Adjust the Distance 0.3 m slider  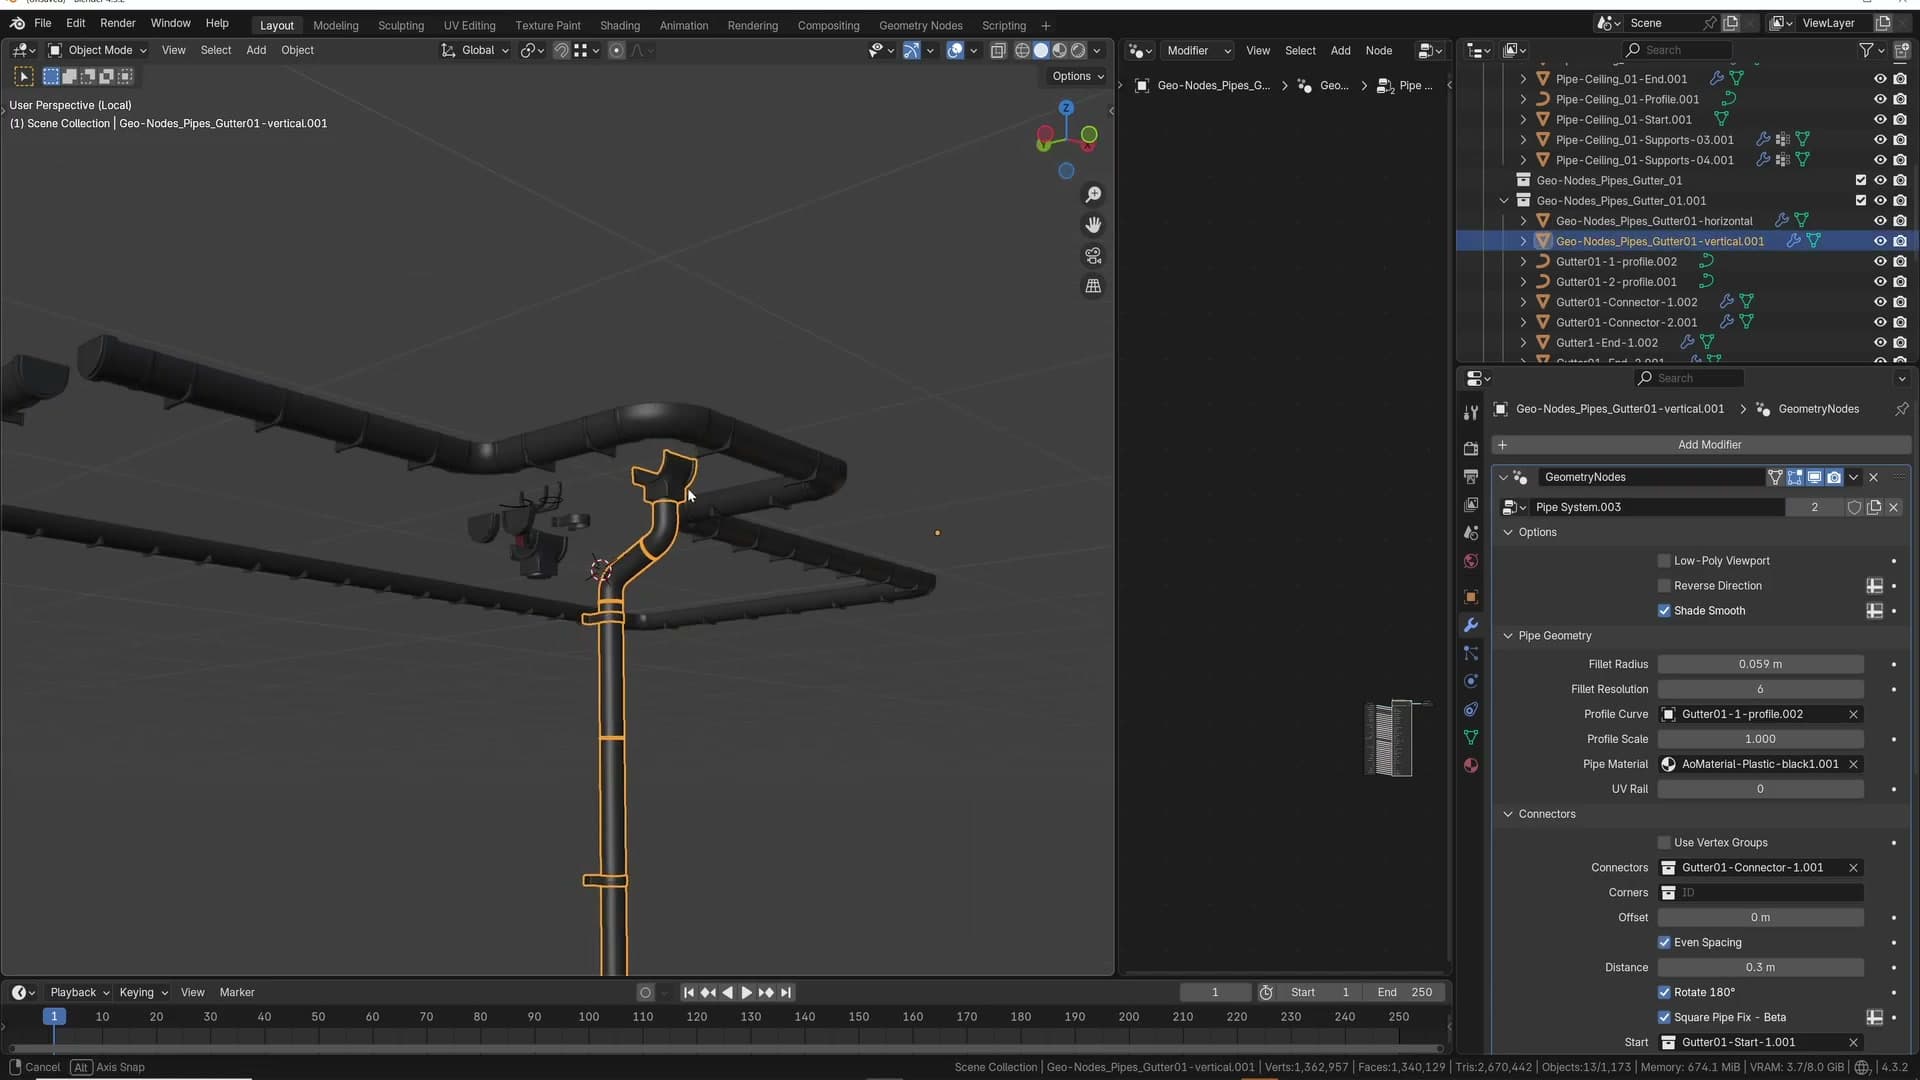coord(1760,968)
